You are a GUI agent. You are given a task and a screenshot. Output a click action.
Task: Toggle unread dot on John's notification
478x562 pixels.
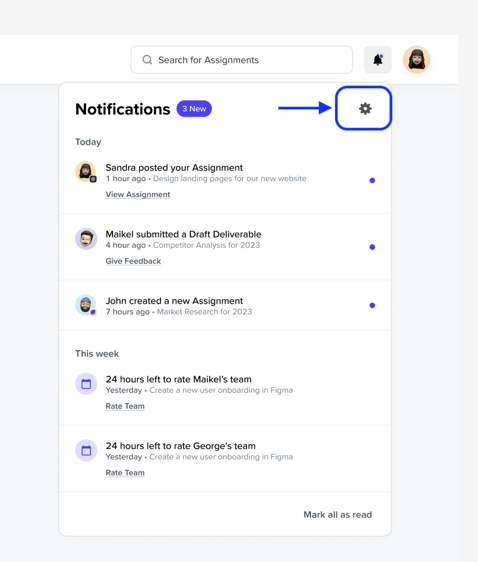coord(372,305)
